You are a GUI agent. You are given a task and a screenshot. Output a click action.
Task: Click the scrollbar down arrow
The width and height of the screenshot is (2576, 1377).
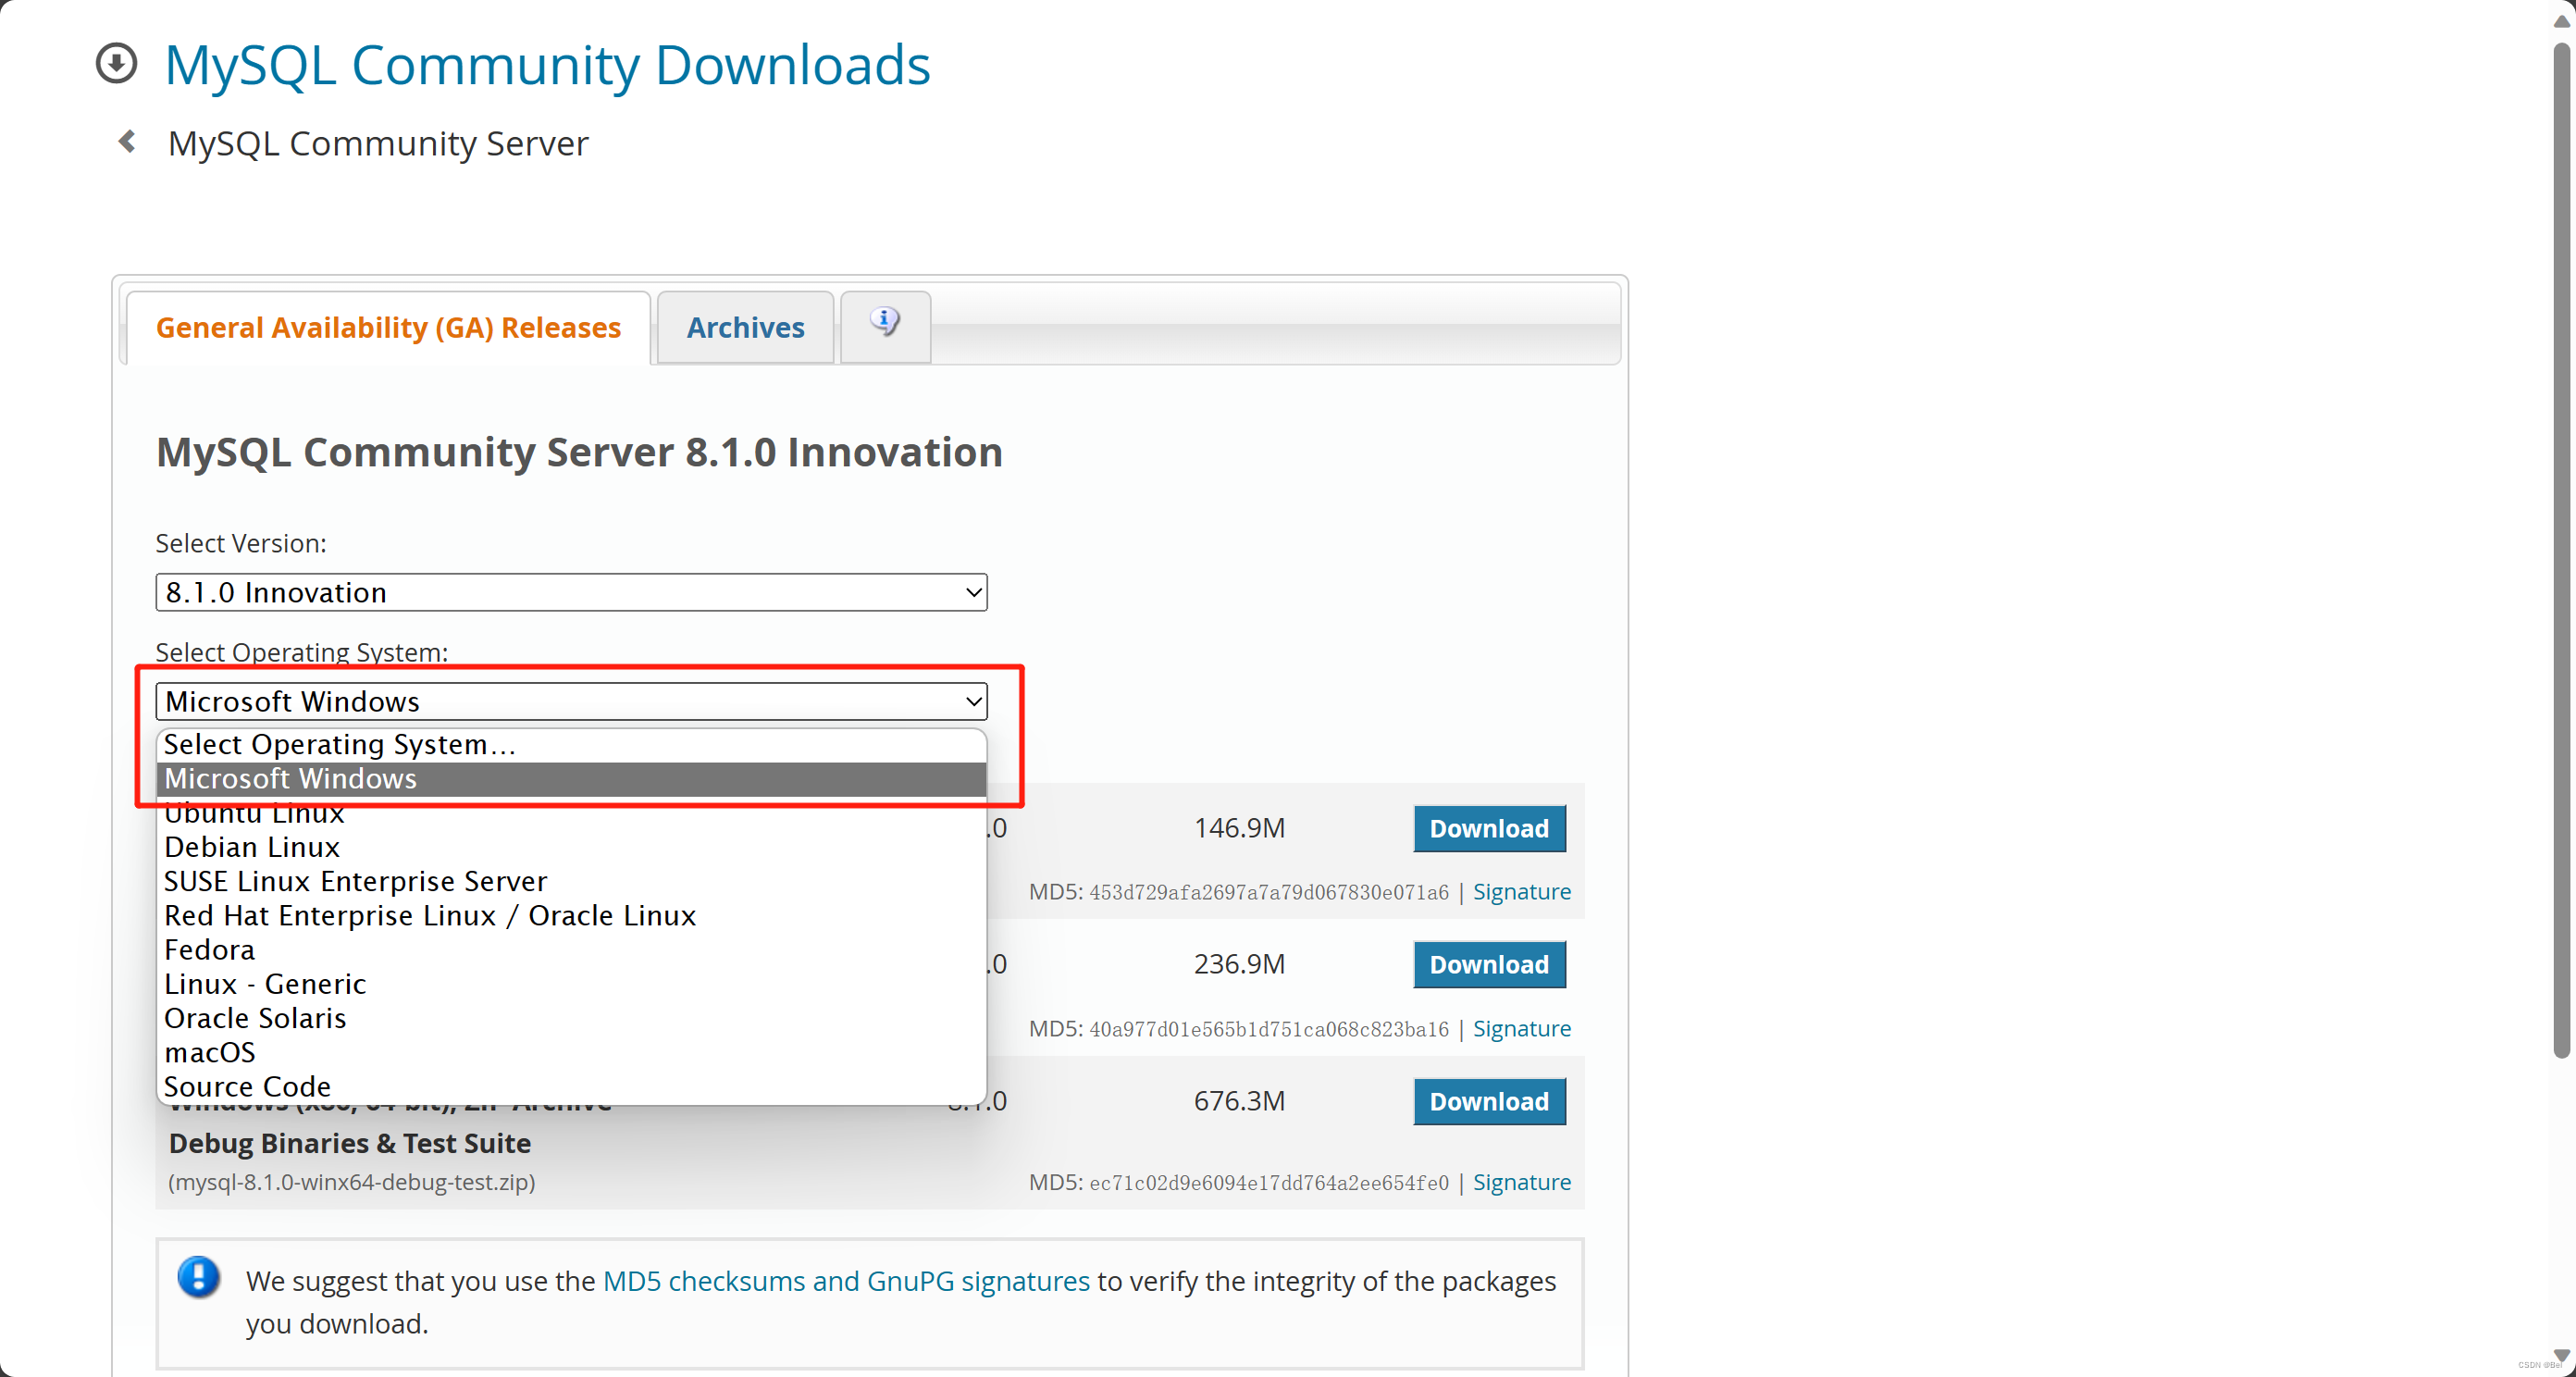(x=2561, y=1354)
